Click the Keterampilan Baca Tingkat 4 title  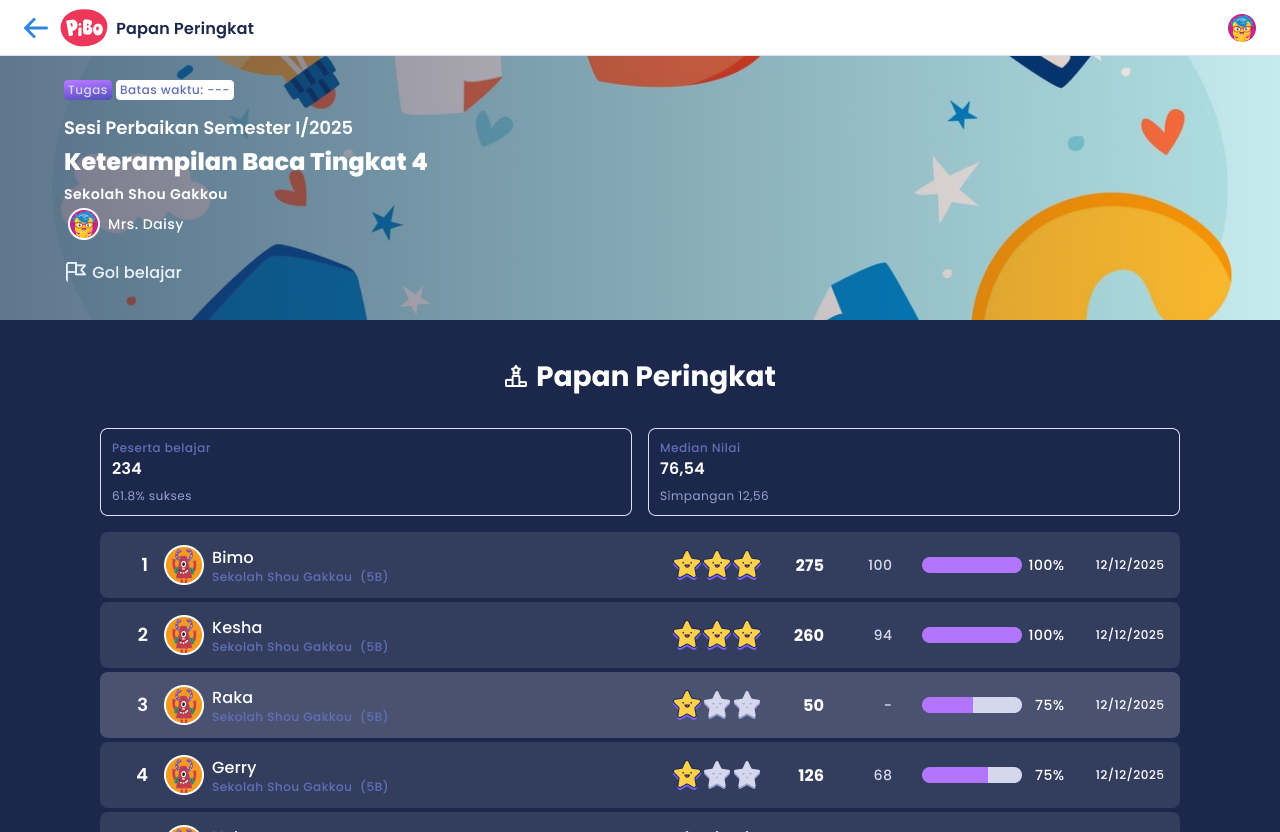pos(246,161)
